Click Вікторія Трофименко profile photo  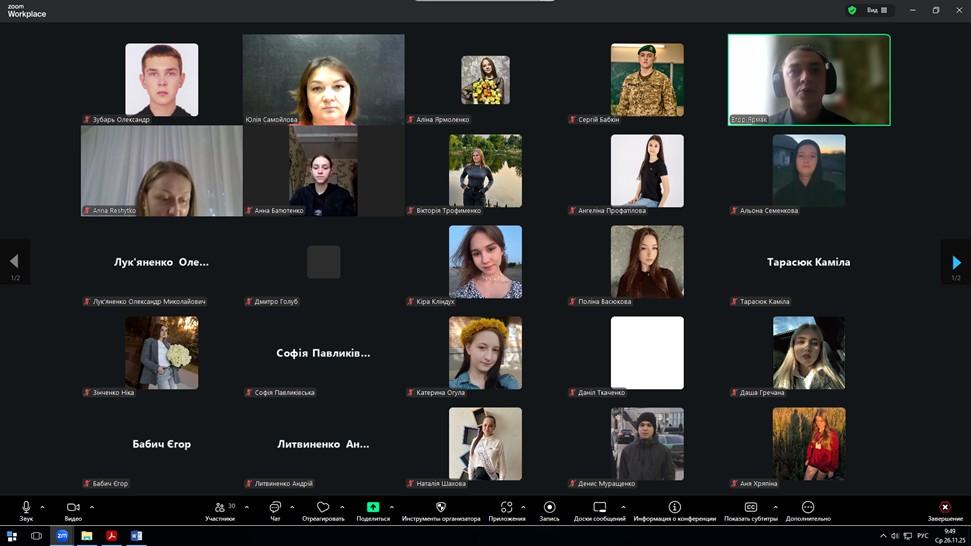coord(486,171)
